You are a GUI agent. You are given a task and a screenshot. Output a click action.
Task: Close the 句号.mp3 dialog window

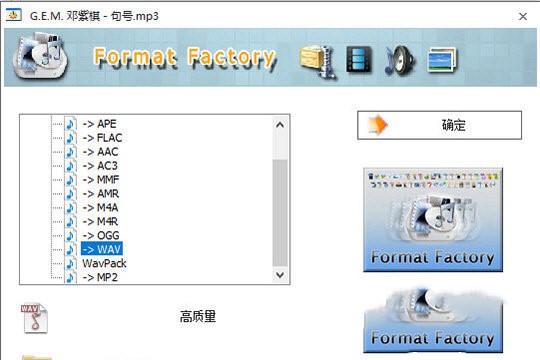tap(523, 16)
